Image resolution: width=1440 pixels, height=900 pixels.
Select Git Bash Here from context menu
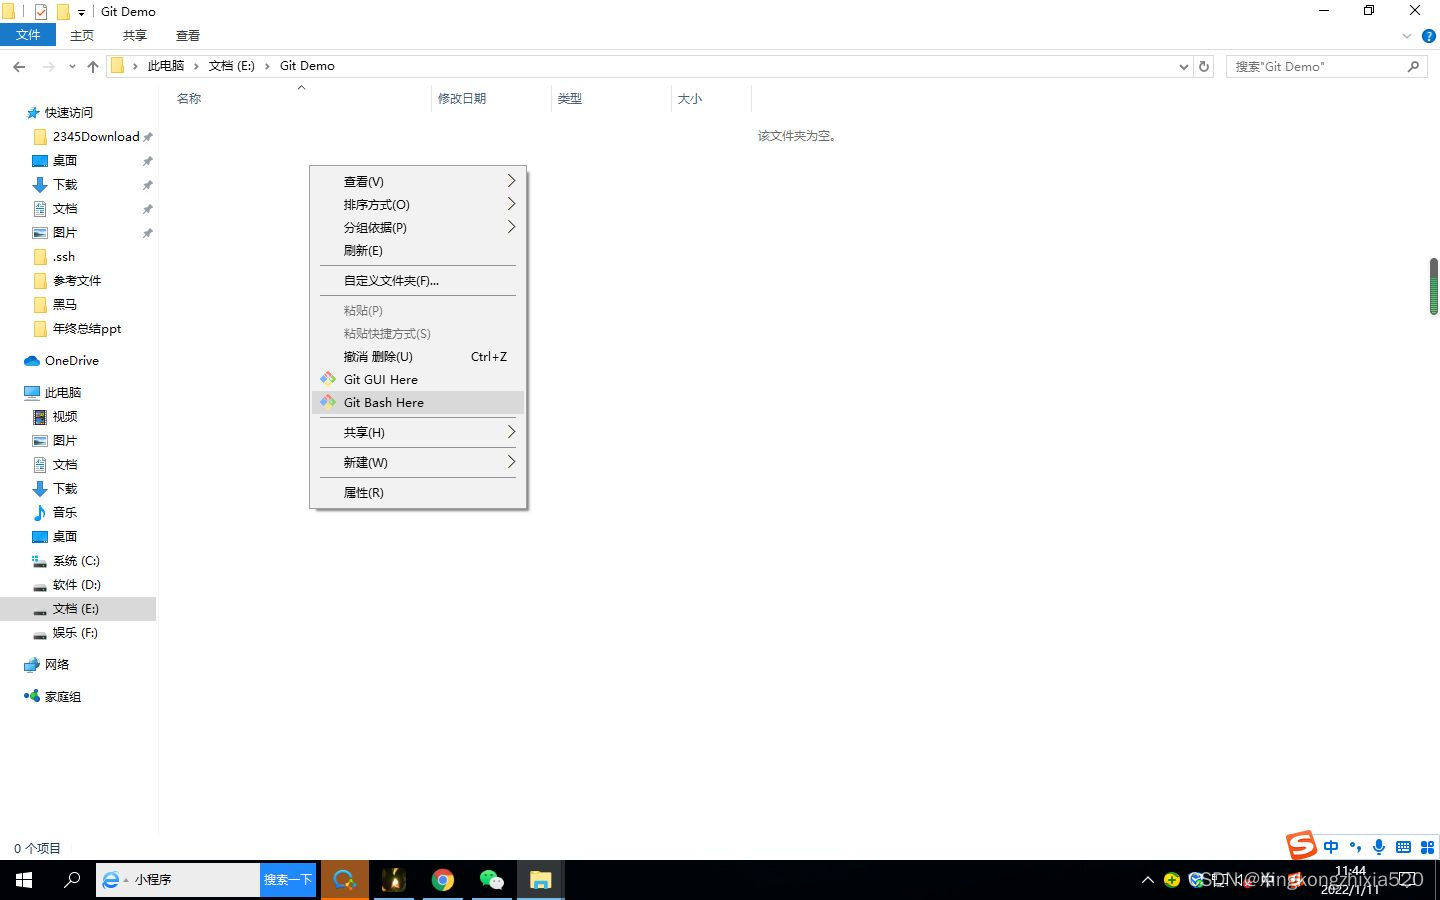tap(418, 402)
